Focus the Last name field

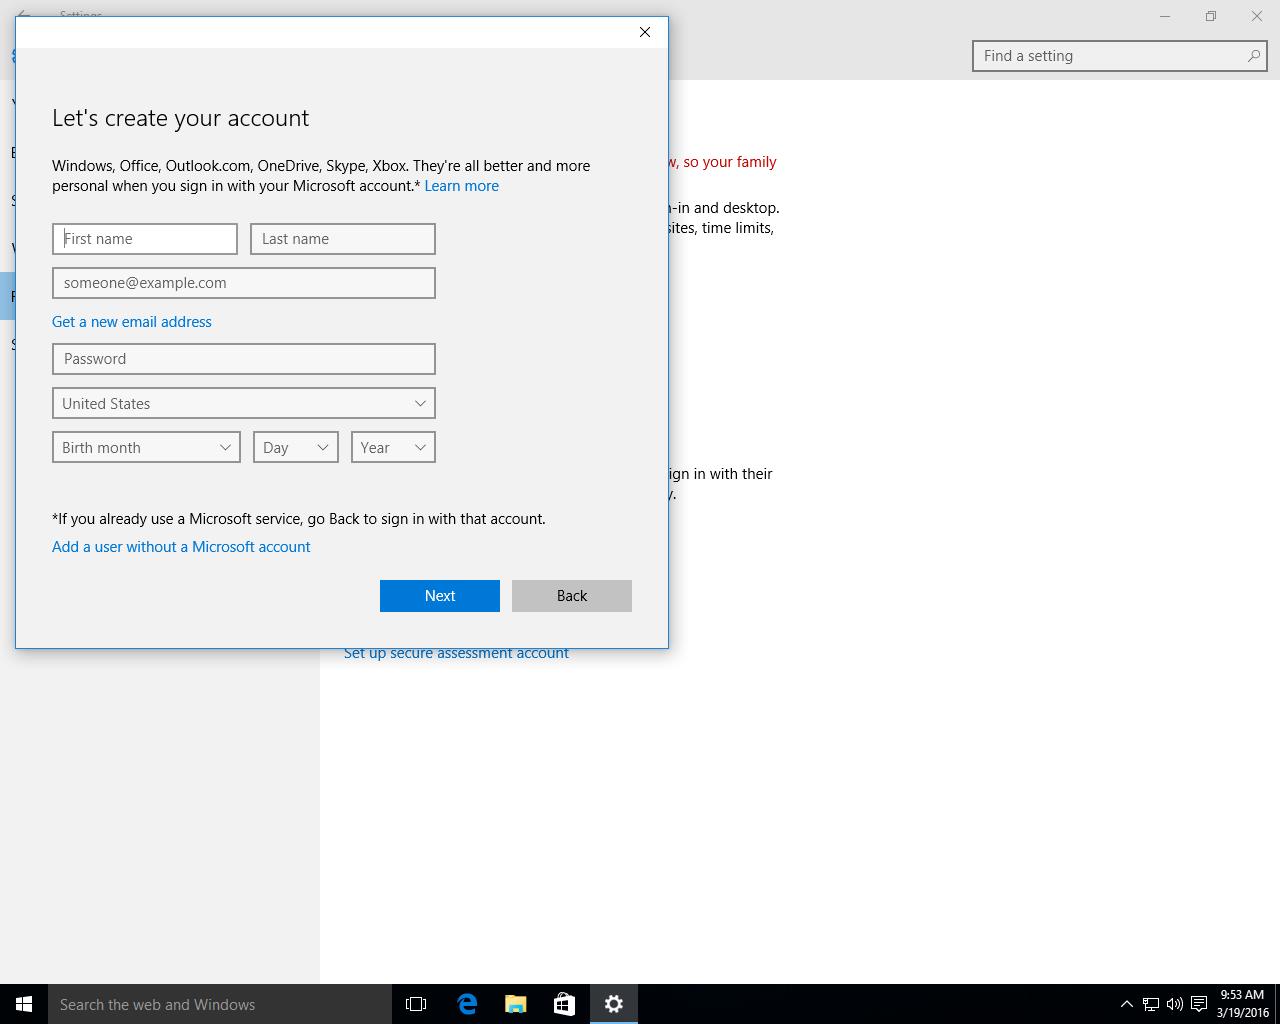(x=343, y=239)
